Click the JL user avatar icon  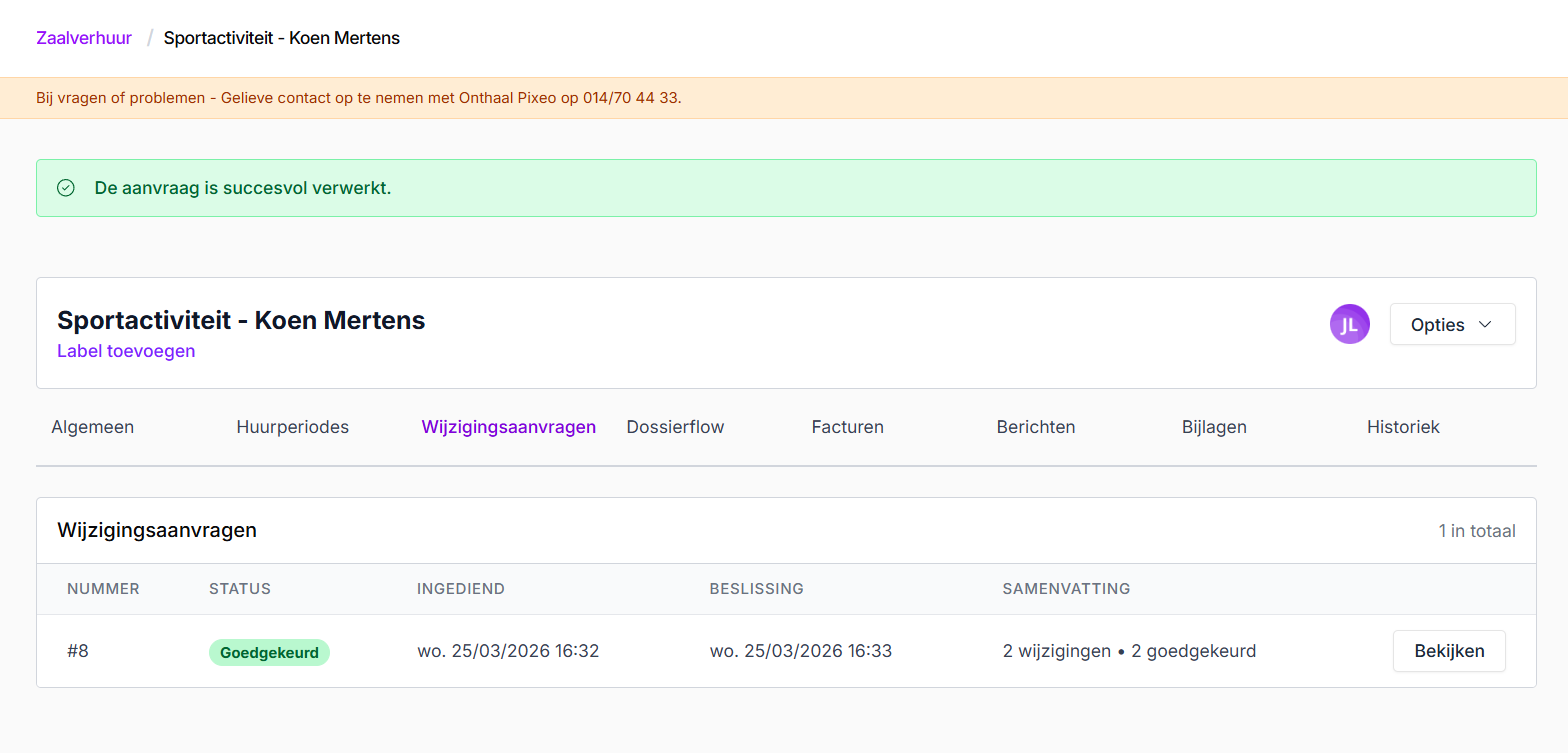point(1349,324)
